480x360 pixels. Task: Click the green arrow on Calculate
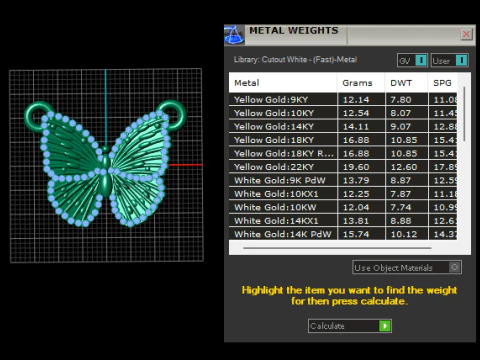click(x=385, y=326)
